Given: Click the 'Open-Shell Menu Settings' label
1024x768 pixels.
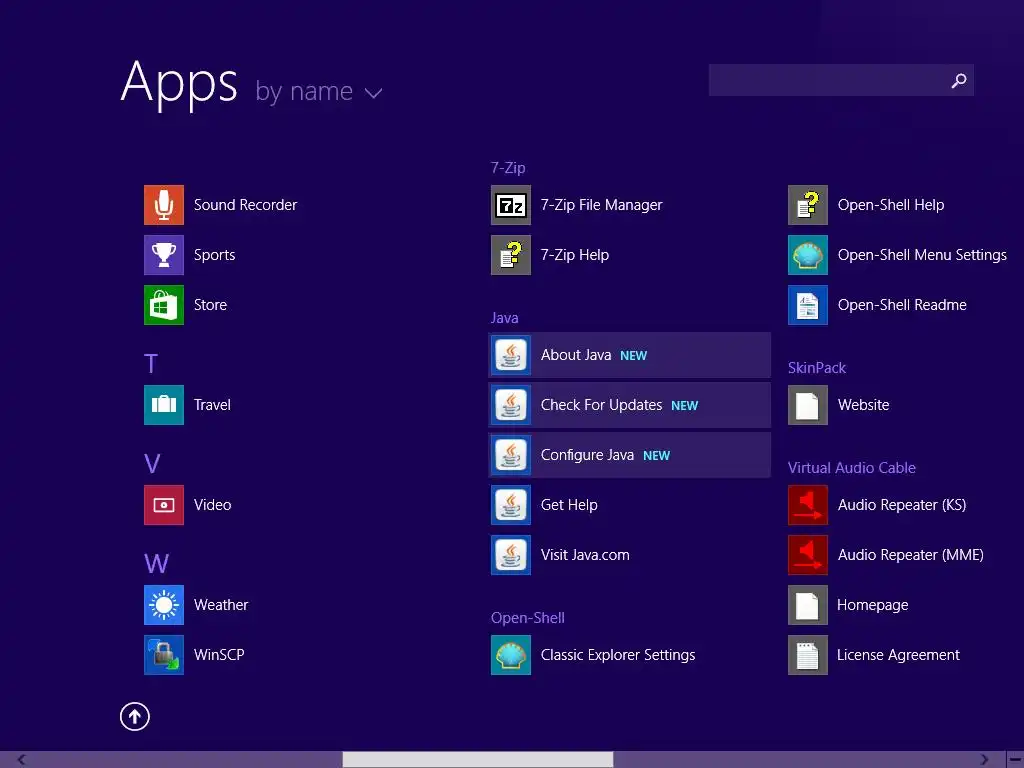Looking at the screenshot, I should pyautogui.click(x=922, y=255).
